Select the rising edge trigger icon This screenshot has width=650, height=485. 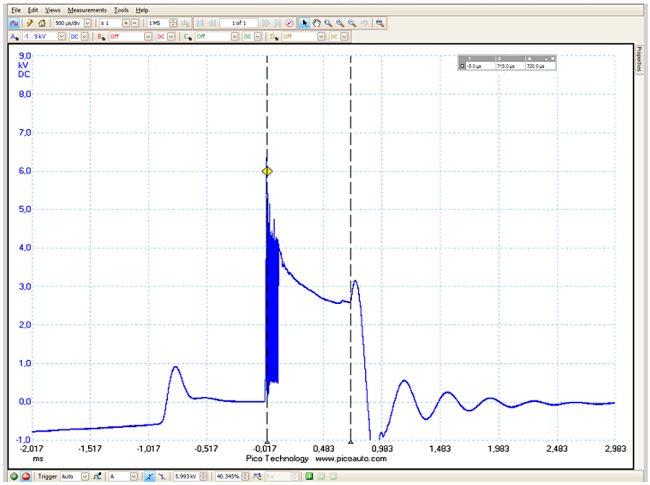click(148, 476)
